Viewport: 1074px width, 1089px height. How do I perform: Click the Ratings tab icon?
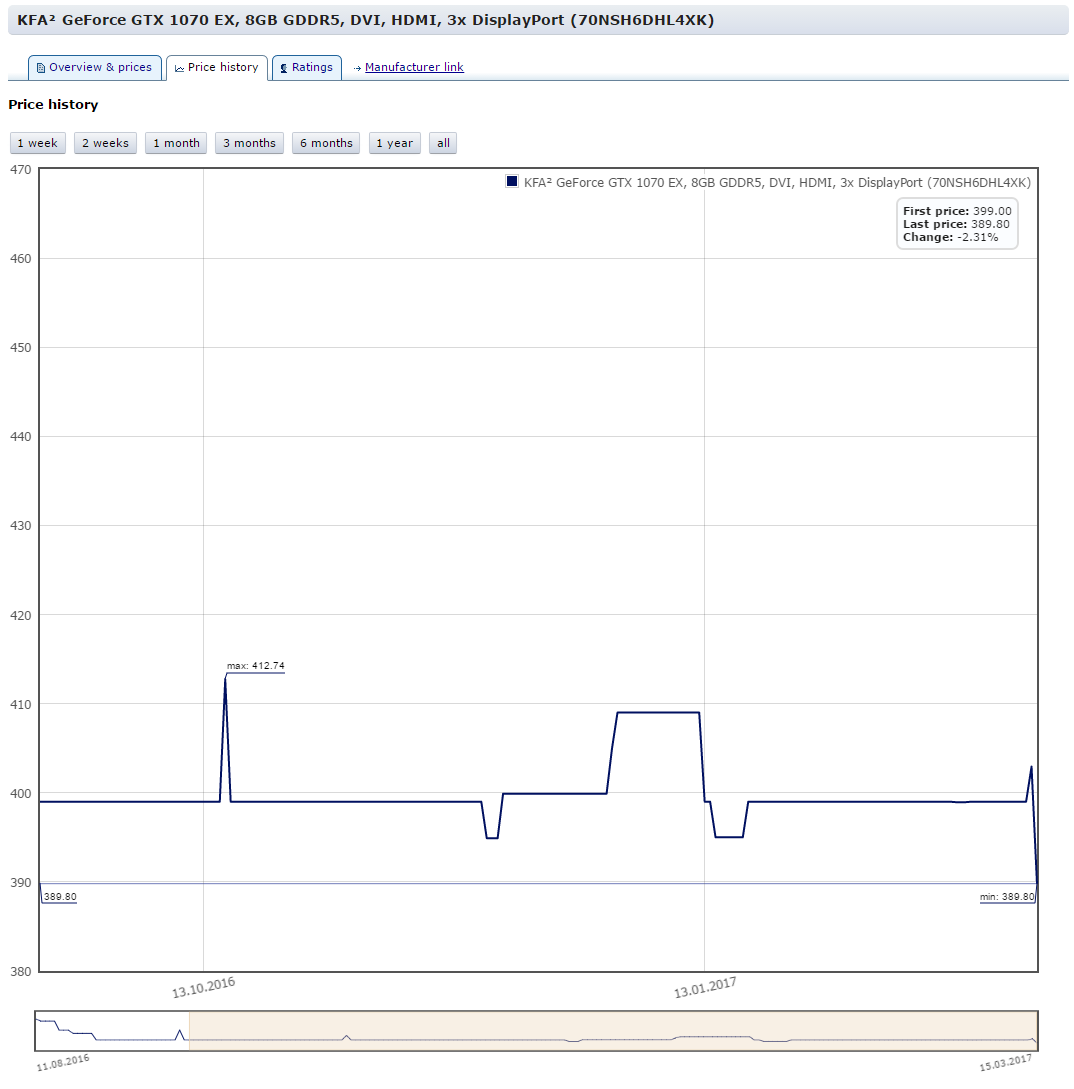pos(283,68)
